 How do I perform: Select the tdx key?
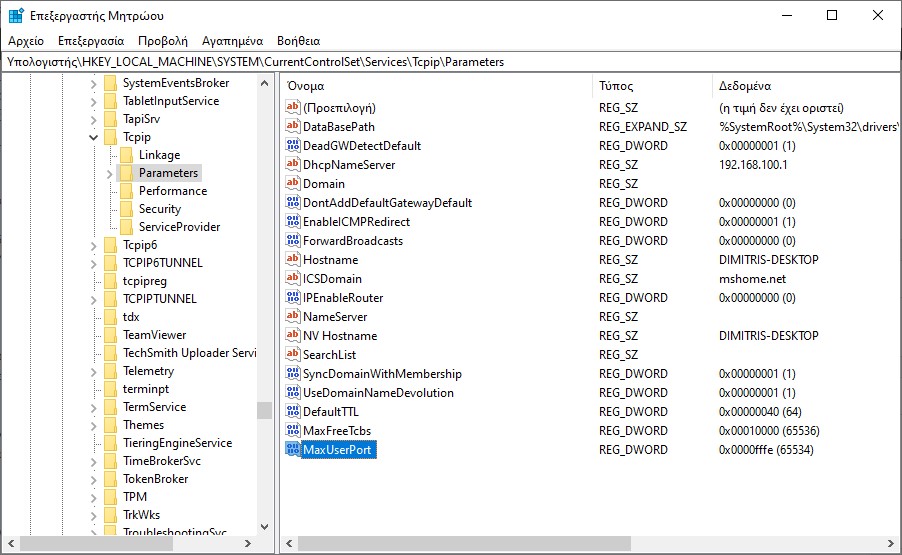click(x=131, y=316)
